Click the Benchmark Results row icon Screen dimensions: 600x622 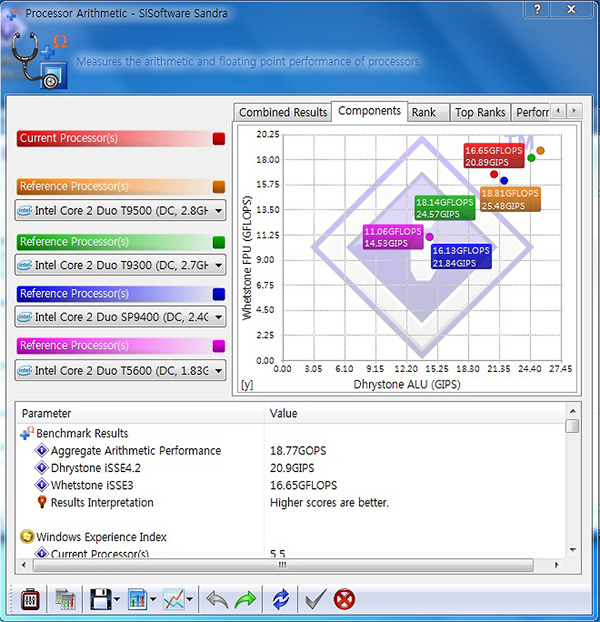[x=27, y=433]
